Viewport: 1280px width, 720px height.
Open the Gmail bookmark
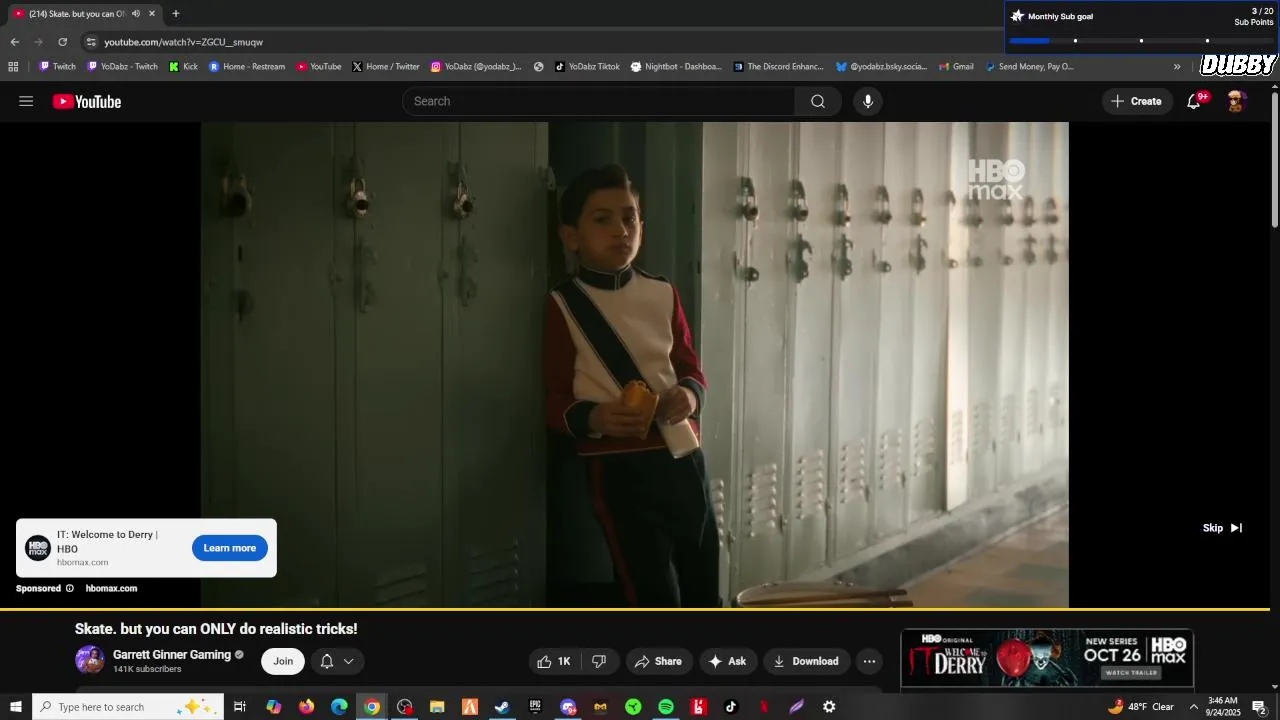[x=956, y=67]
